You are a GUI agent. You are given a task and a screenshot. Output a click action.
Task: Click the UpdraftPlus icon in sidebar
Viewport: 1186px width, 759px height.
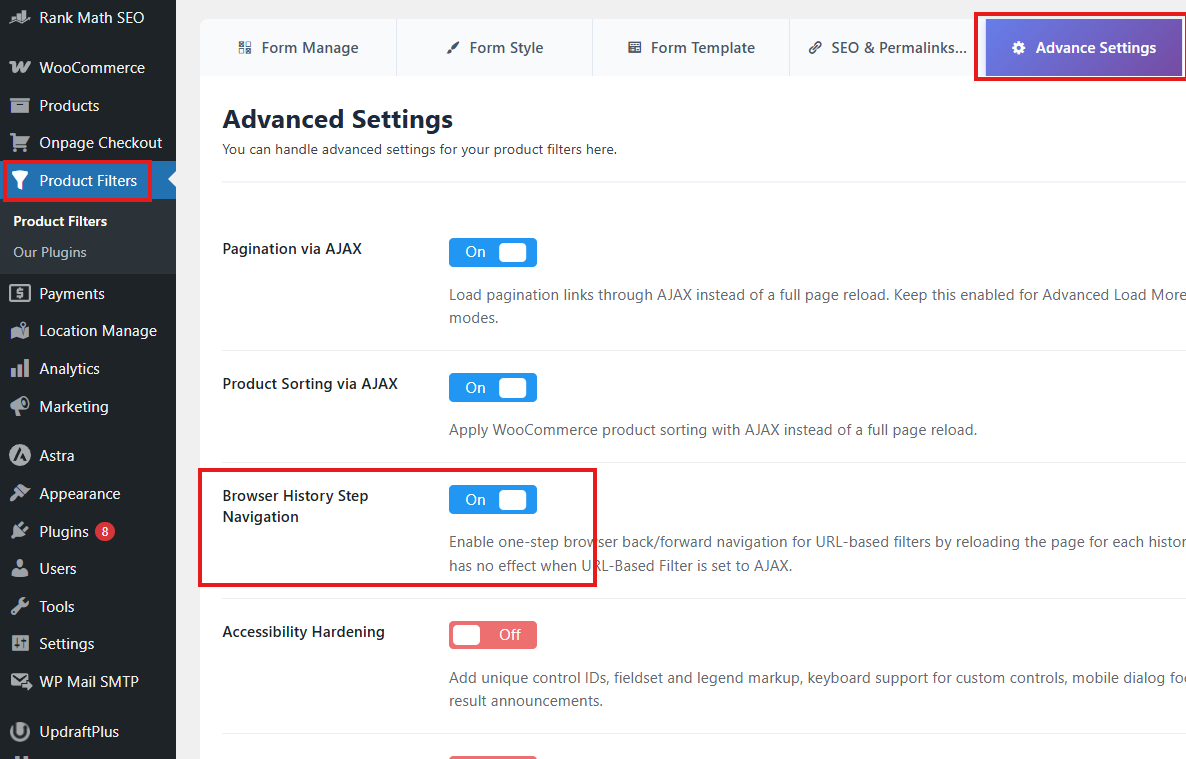(19, 732)
